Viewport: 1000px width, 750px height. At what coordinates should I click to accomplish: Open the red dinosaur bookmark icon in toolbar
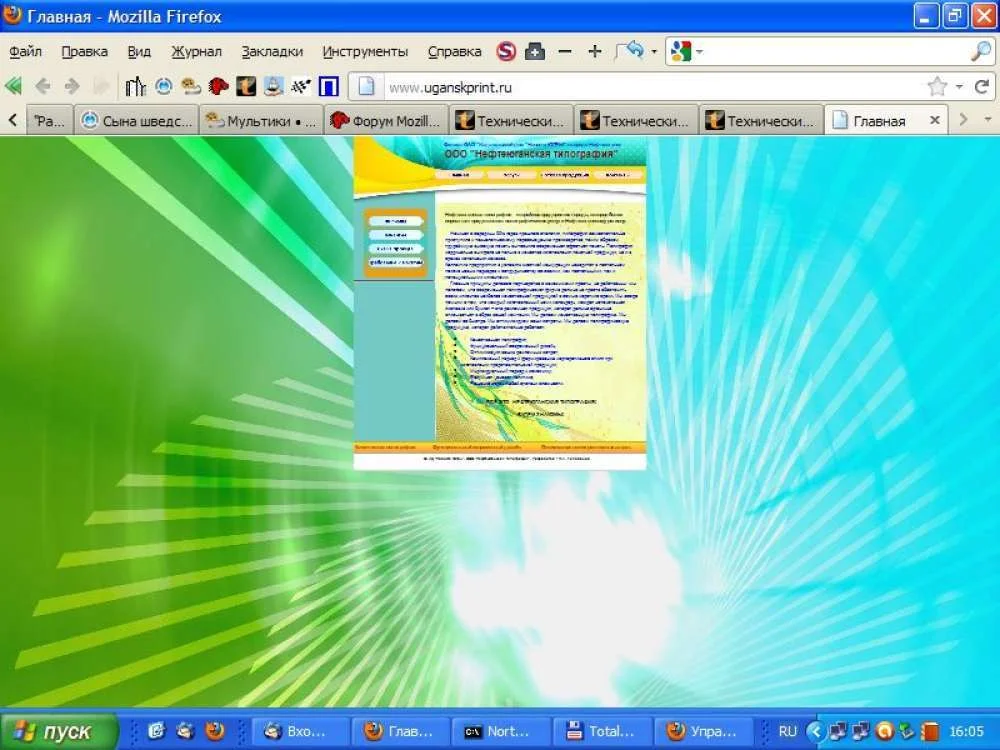(x=218, y=86)
